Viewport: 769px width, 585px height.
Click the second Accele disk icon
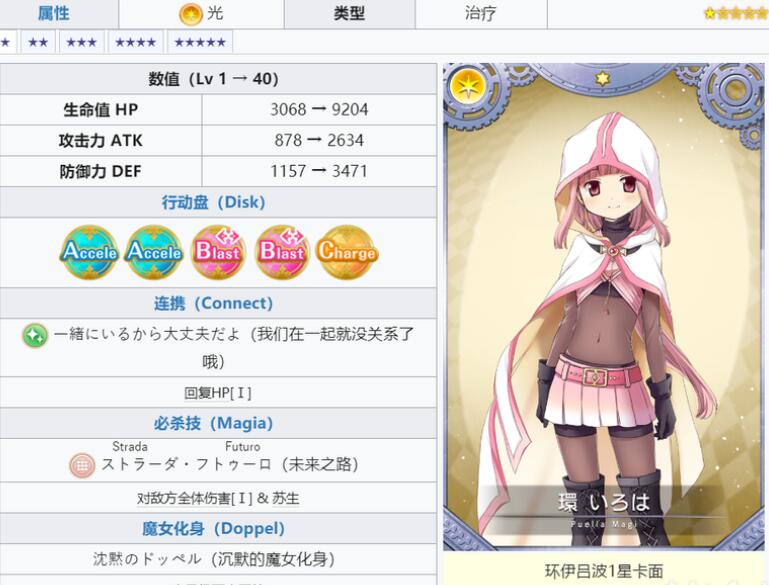[154, 252]
